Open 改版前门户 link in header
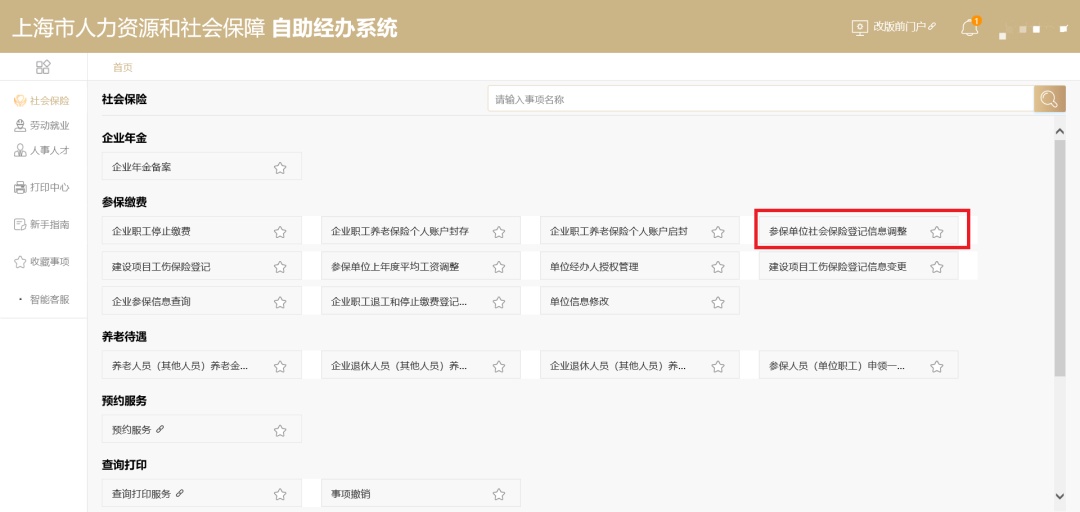 pos(893,27)
